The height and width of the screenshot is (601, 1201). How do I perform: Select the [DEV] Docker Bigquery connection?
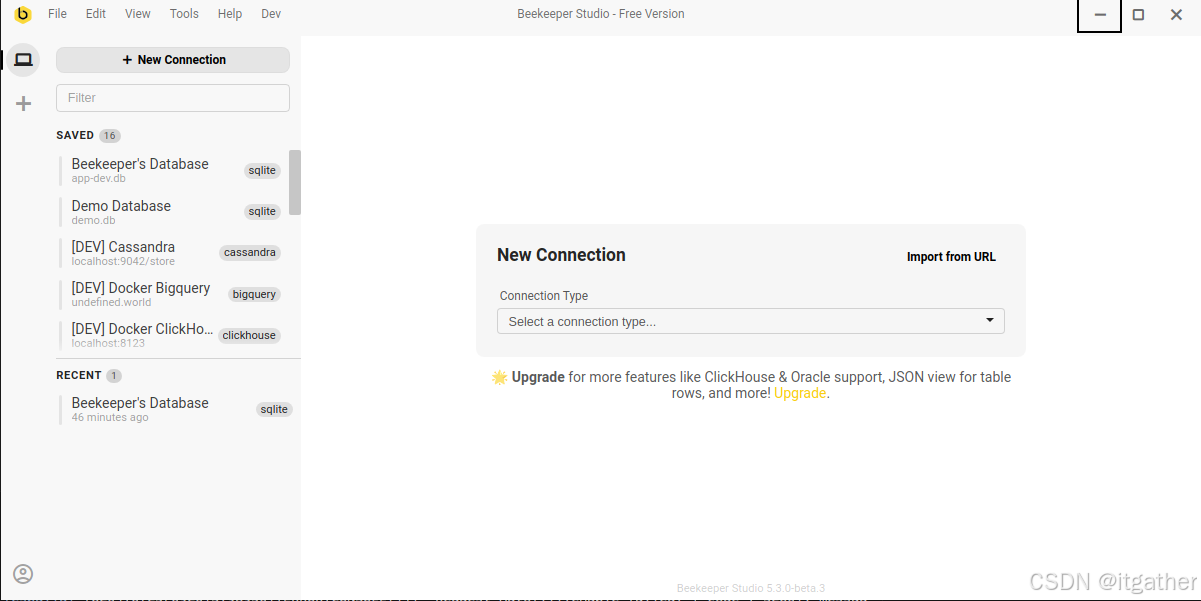(x=172, y=294)
